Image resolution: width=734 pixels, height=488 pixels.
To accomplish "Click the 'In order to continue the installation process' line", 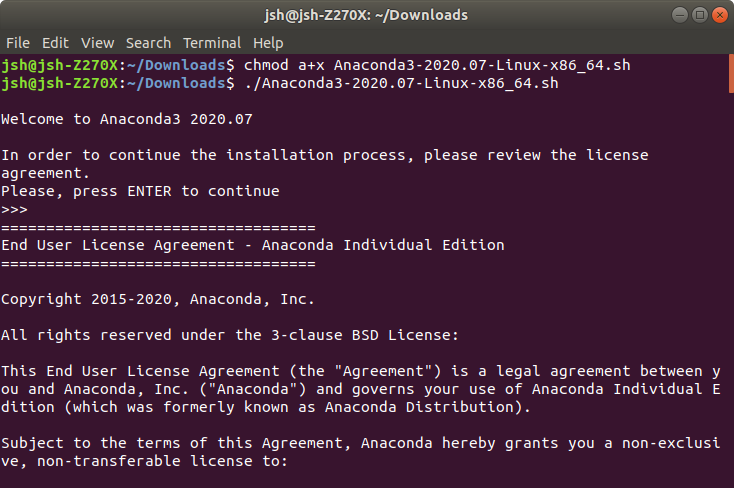I will [x=325, y=155].
